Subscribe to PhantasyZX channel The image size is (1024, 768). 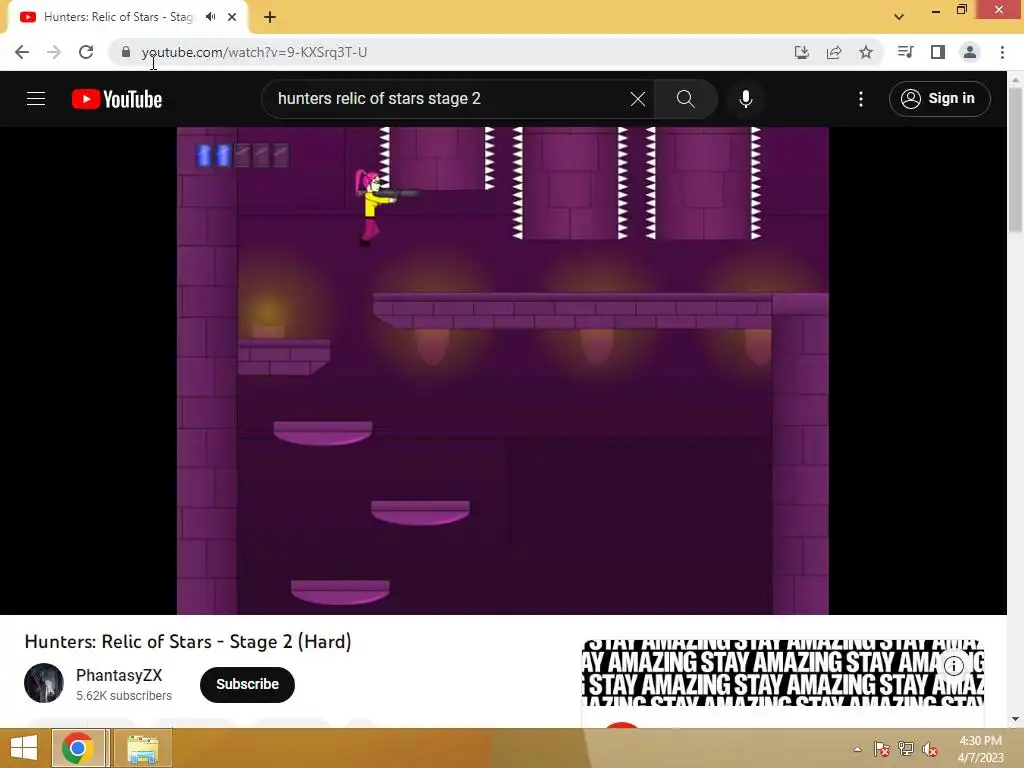(248, 684)
